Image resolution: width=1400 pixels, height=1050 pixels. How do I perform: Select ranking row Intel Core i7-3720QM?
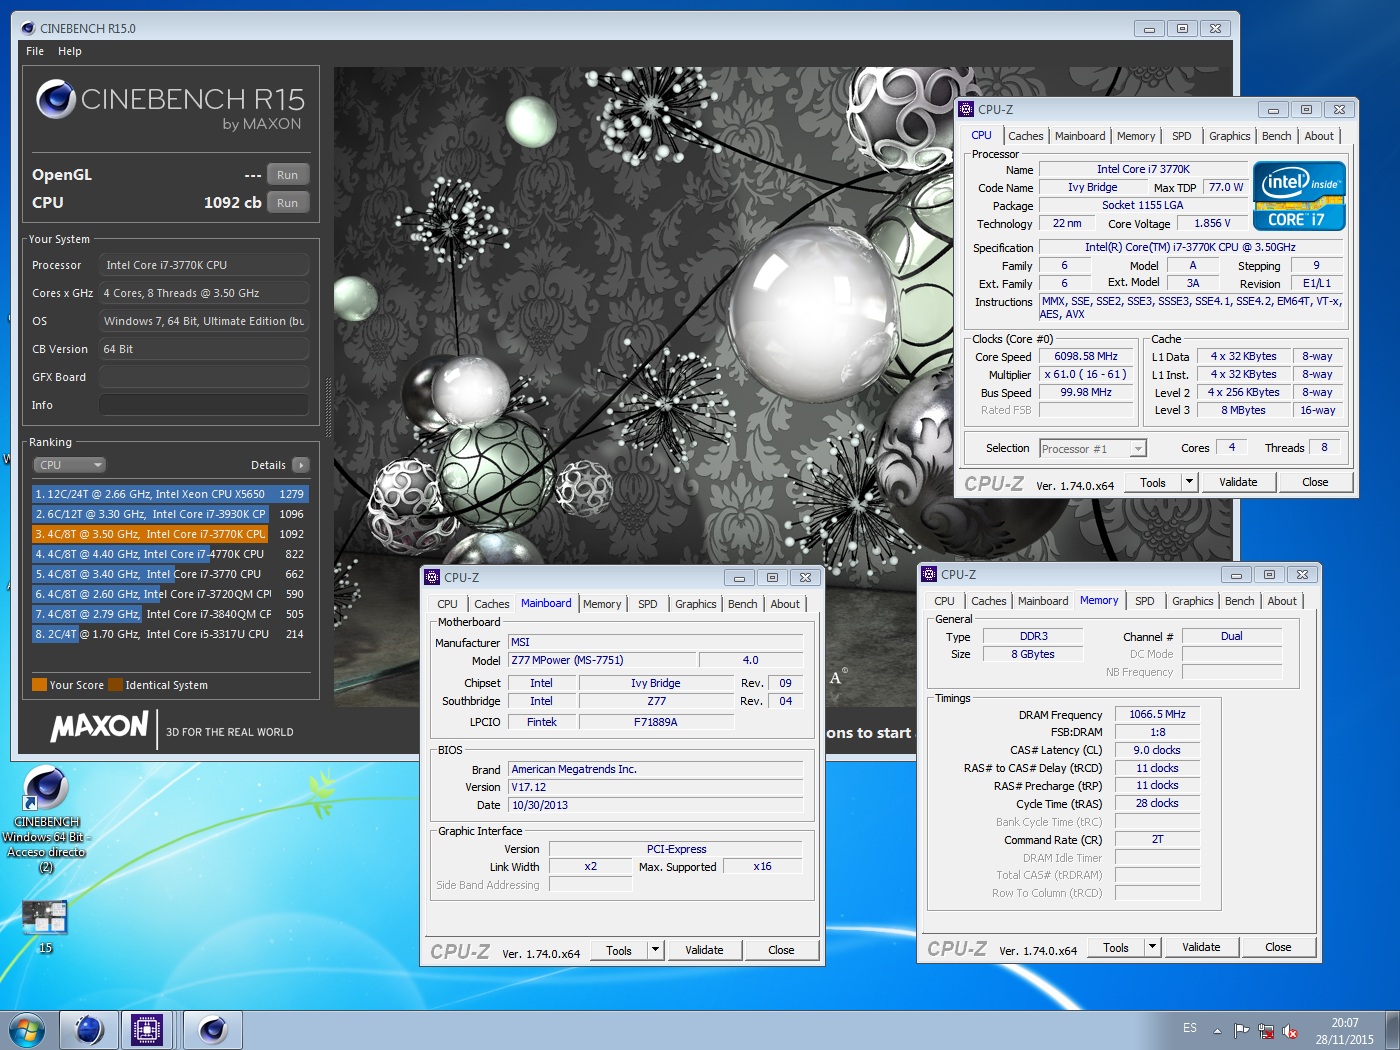coord(170,594)
